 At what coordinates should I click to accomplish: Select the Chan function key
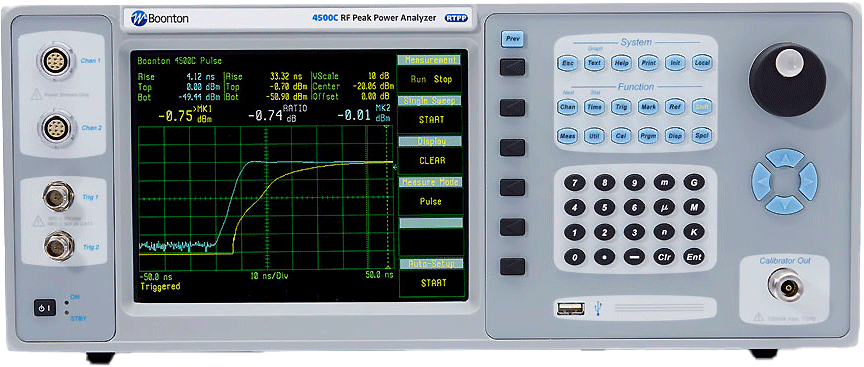[x=566, y=107]
